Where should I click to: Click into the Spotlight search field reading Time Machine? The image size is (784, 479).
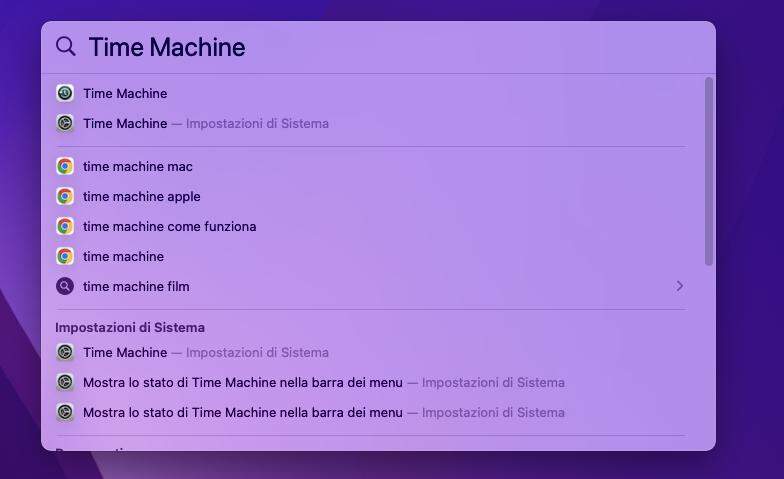(x=166, y=47)
